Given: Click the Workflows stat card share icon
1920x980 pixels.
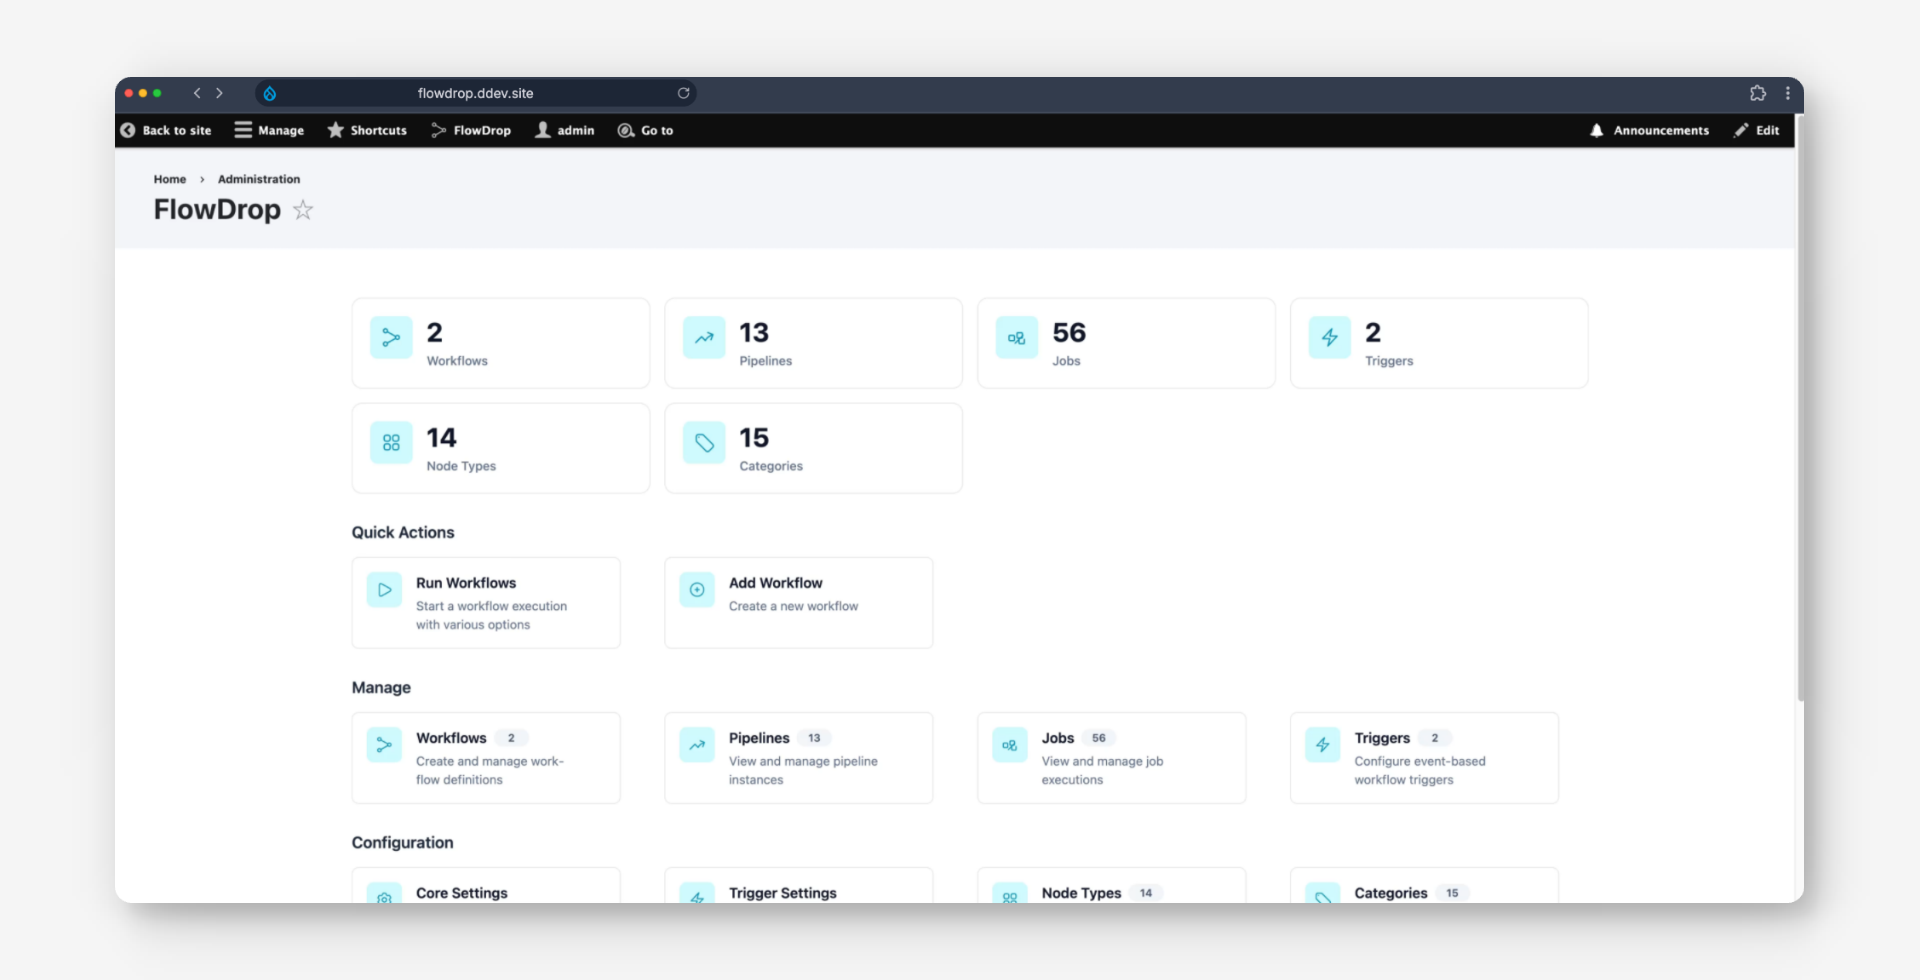Looking at the screenshot, I should [391, 338].
